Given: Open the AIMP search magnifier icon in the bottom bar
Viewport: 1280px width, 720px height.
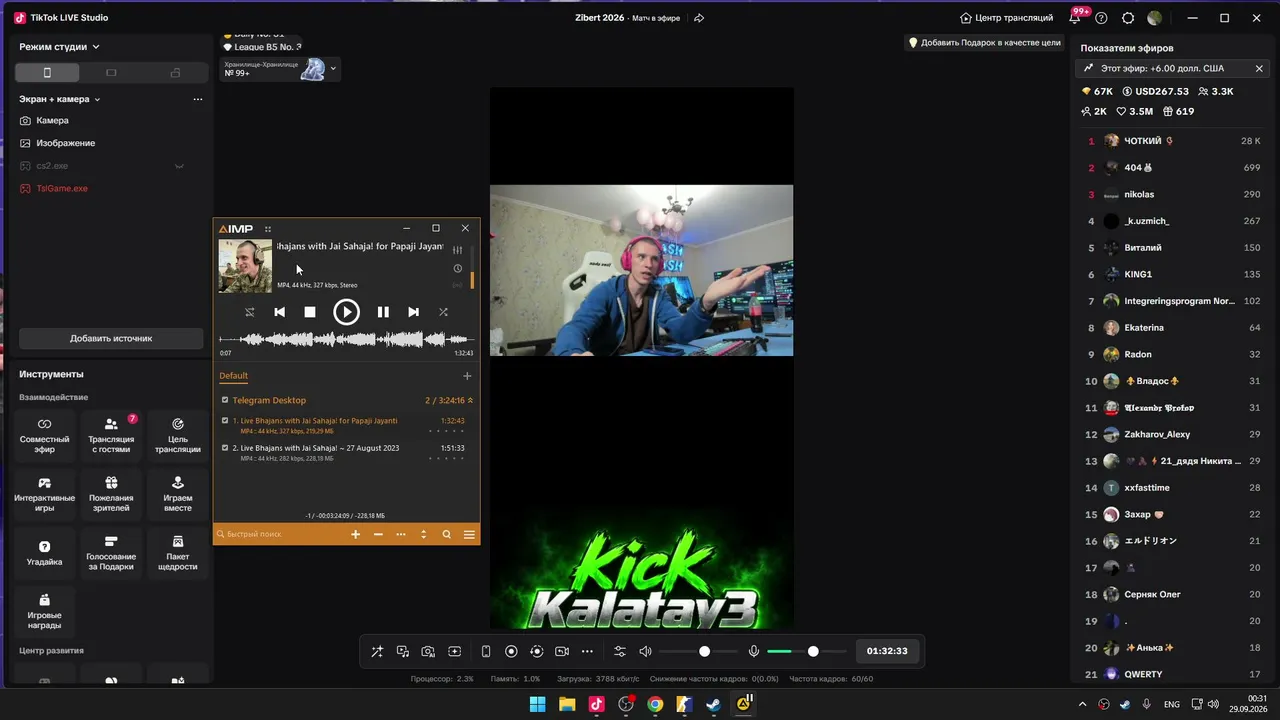Looking at the screenshot, I should click(446, 535).
